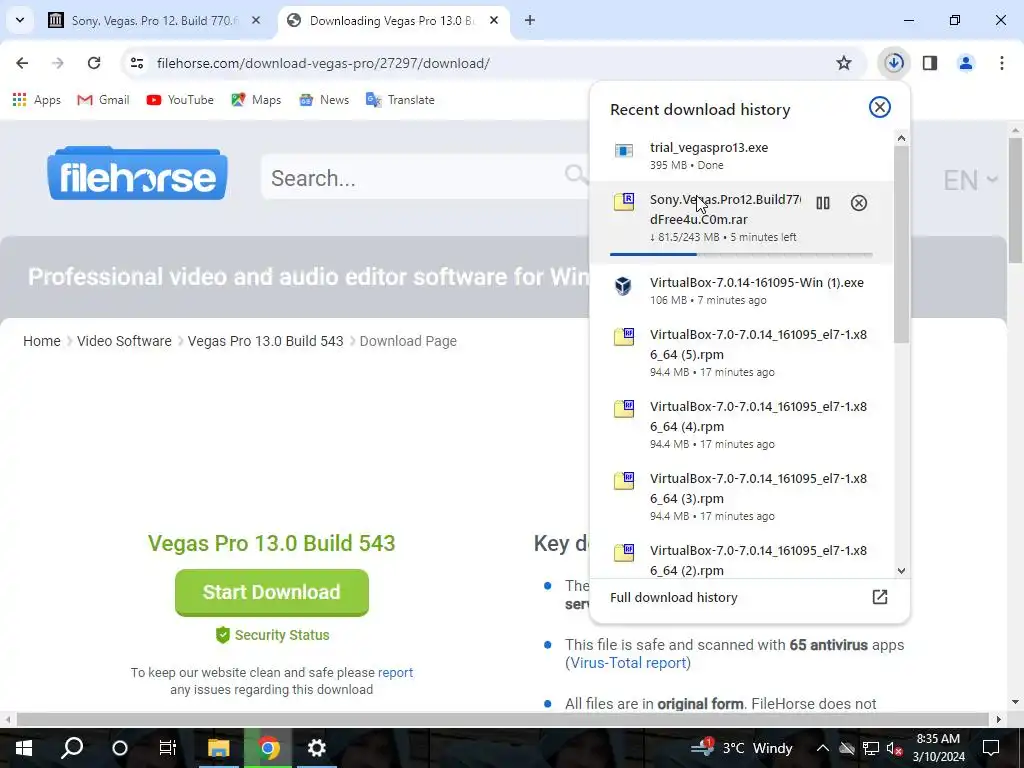Go back to the previous page

(x=22, y=63)
